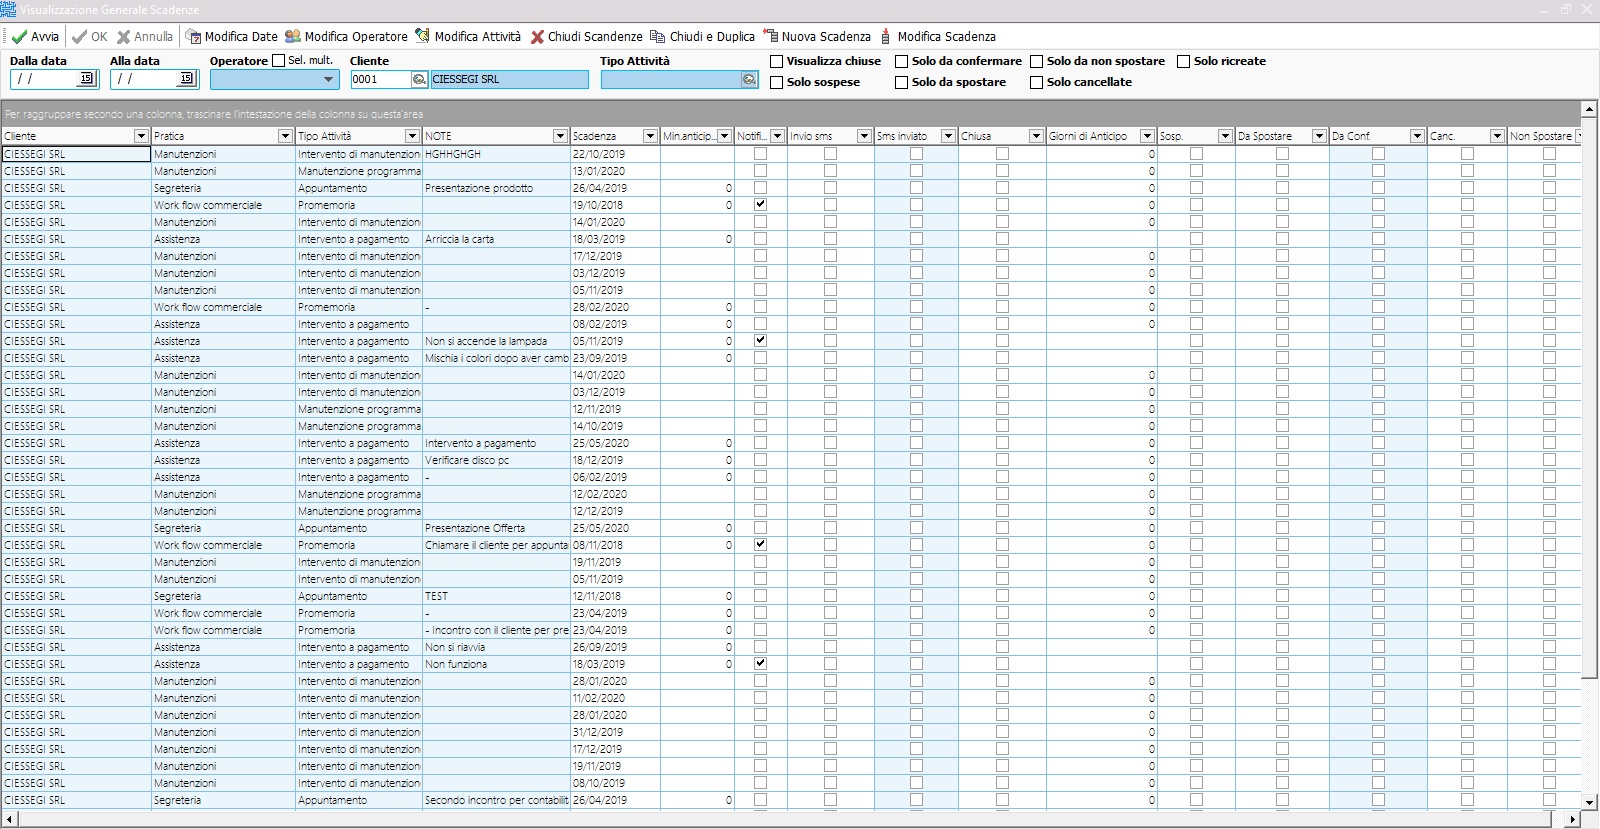
Task: Enable Solo cancellate filter
Action: point(1037,82)
